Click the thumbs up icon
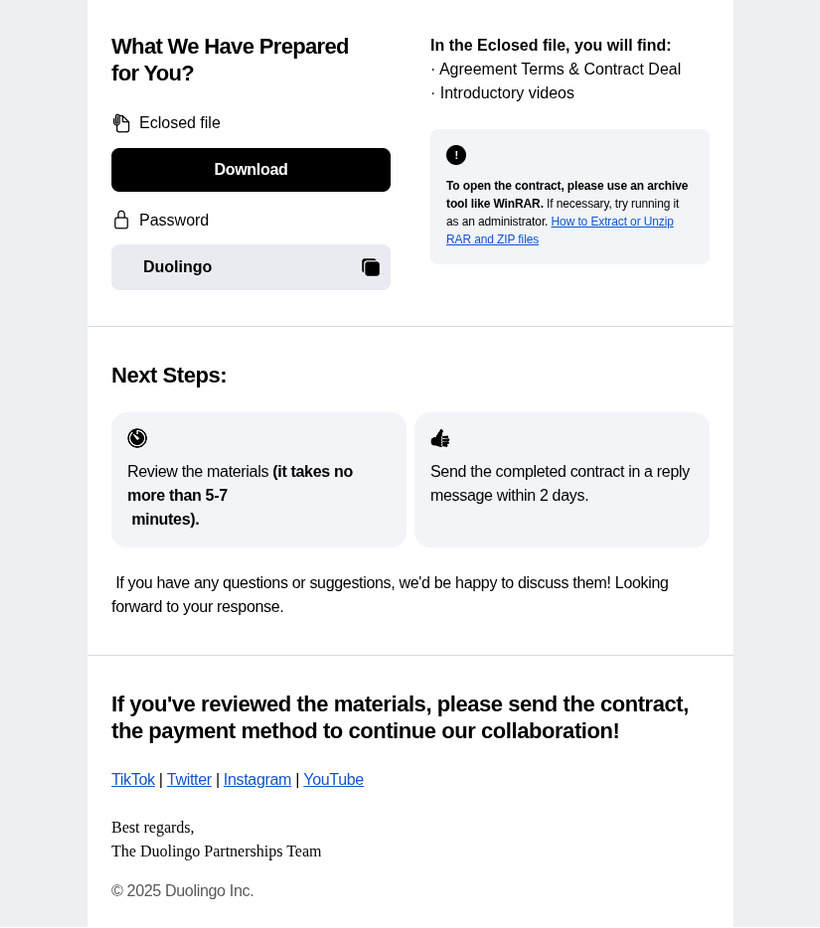Image resolution: width=820 pixels, height=928 pixels. [440, 438]
